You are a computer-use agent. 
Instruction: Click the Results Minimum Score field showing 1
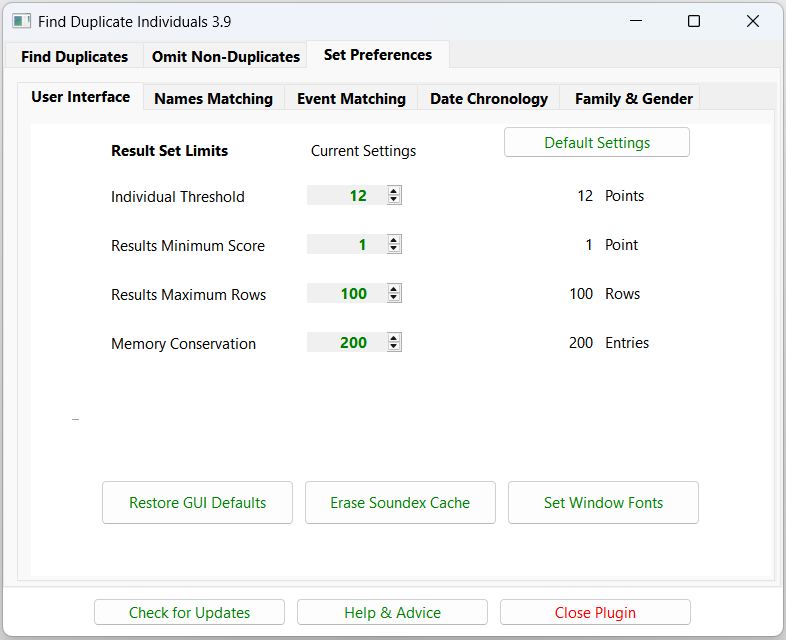pyautogui.click(x=347, y=245)
